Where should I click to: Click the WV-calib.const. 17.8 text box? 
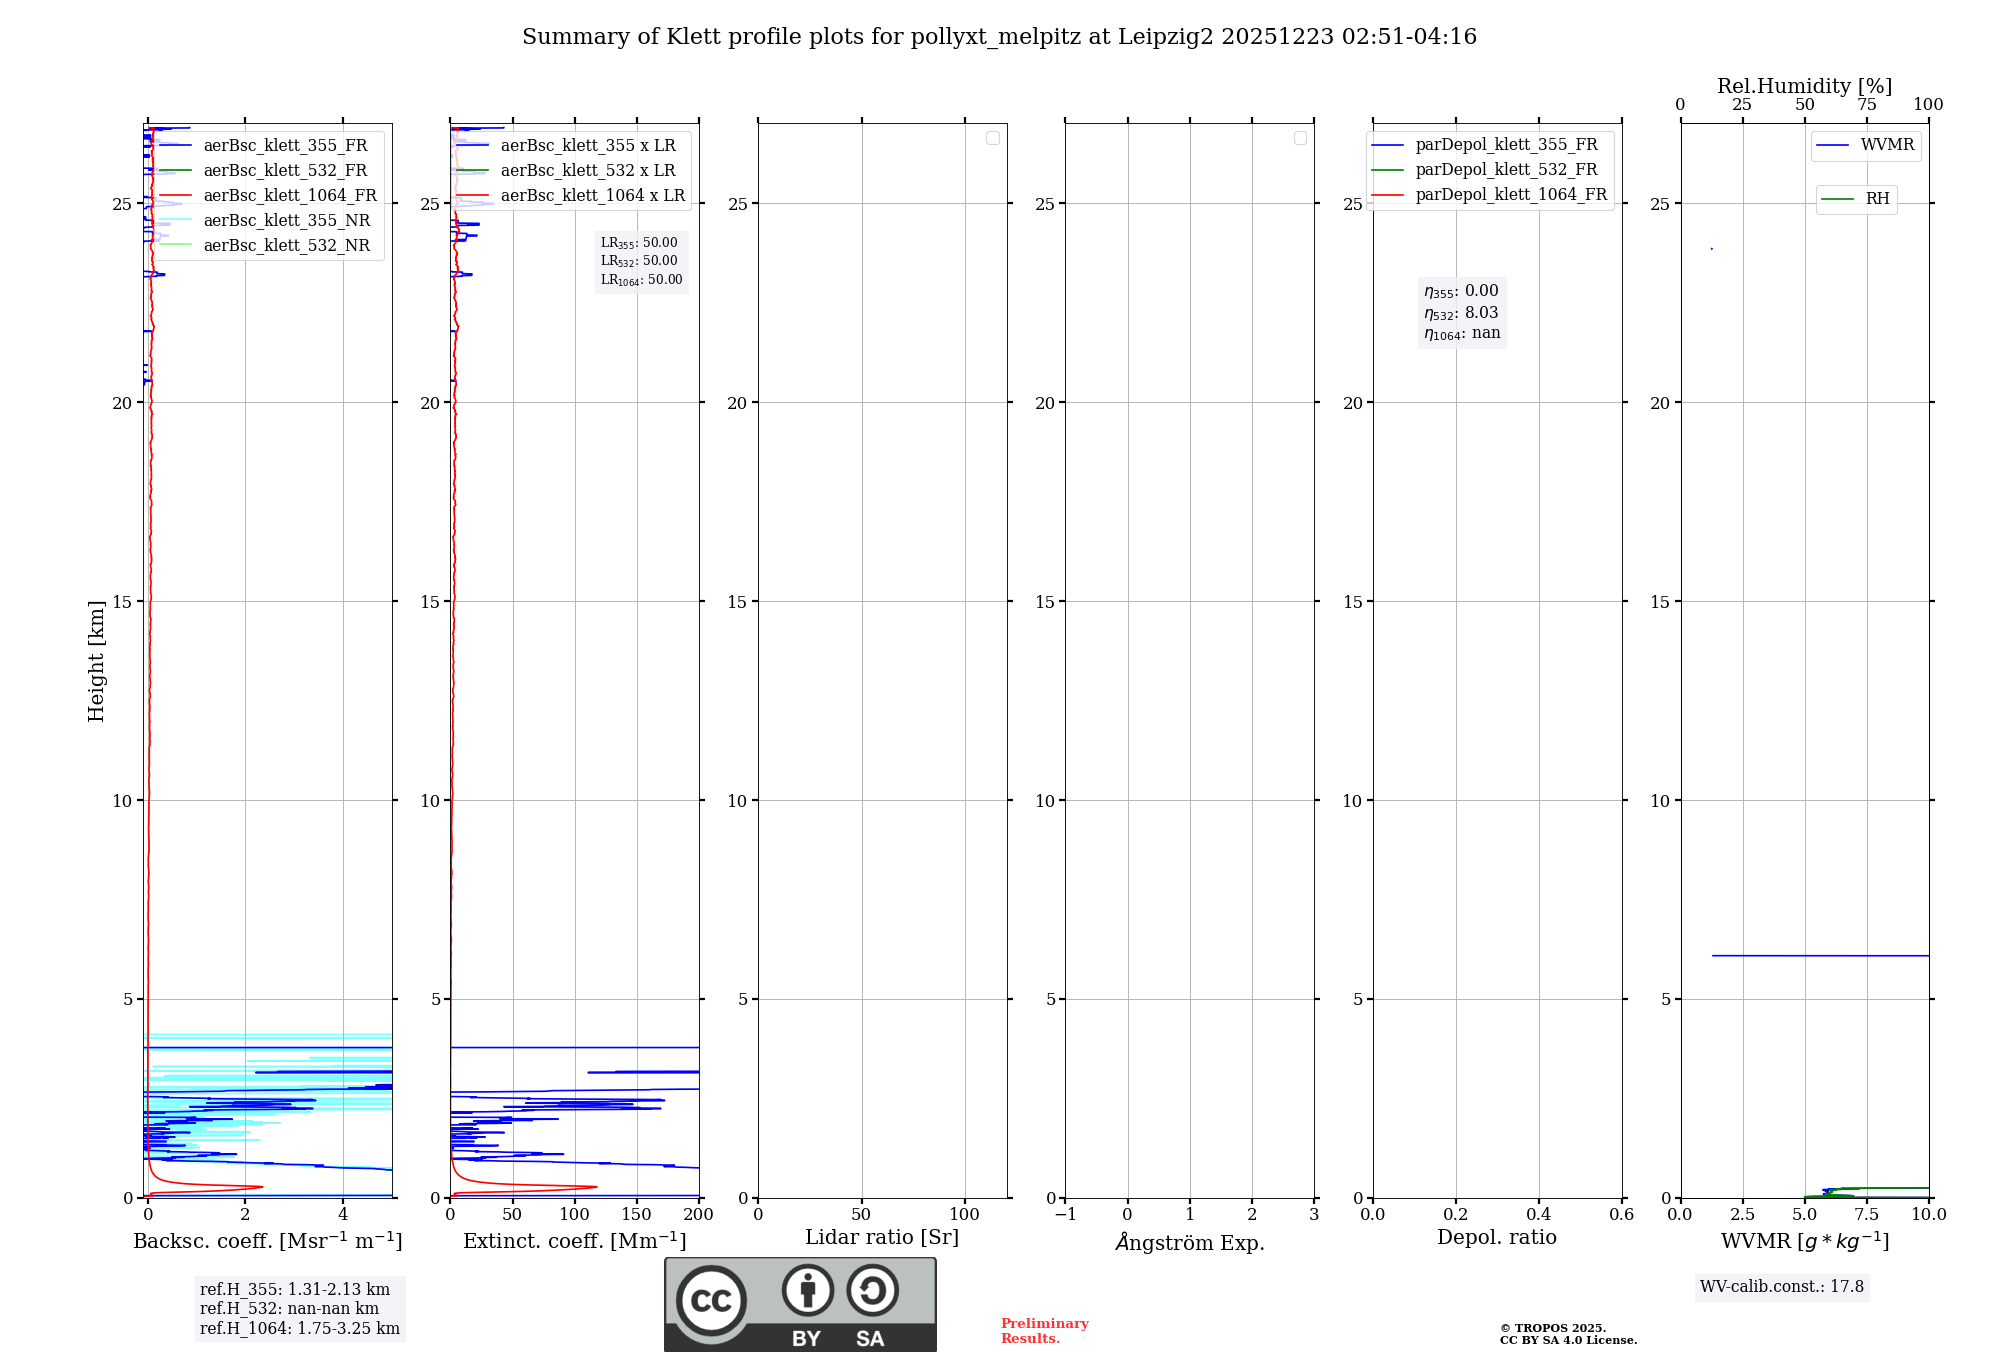[x=1781, y=1287]
